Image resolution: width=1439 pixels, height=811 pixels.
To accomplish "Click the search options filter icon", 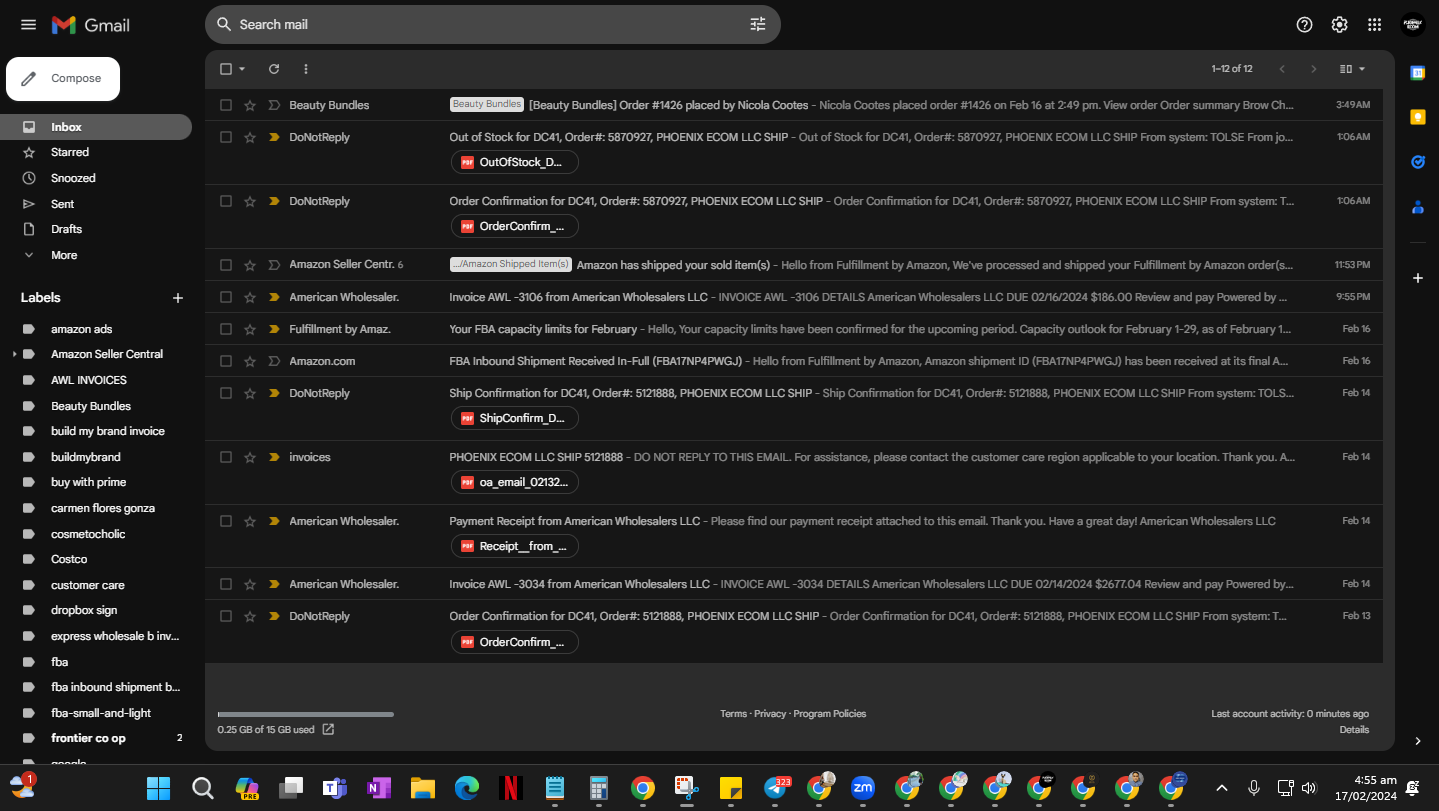I will click(x=758, y=25).
